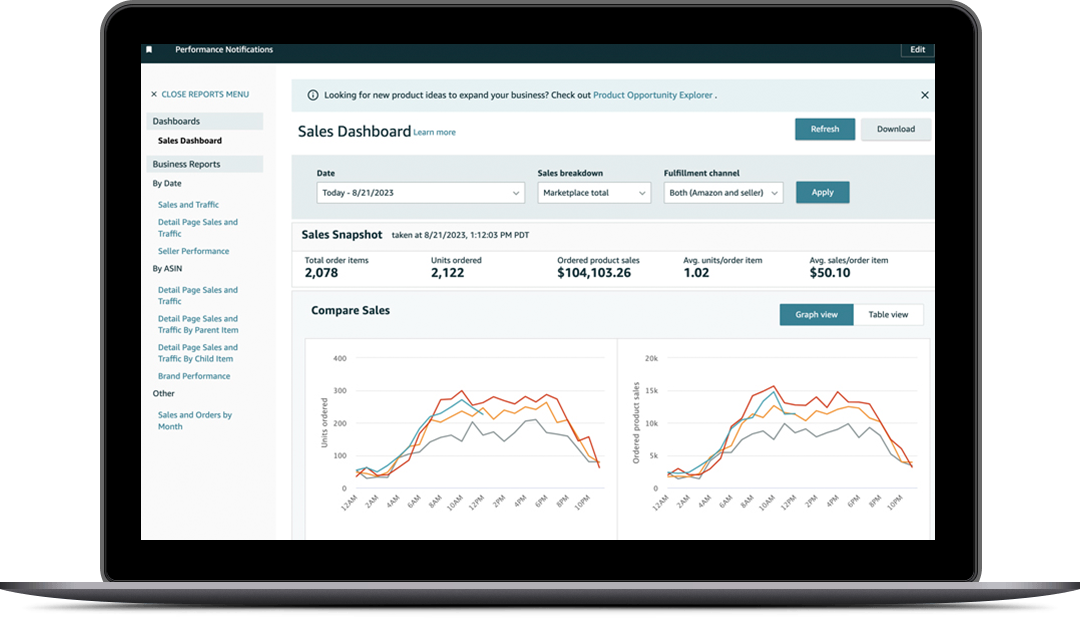This screenshot has height=618, width=1080.
Task: Open the Brand Performance report
Action: pos(194,376)
